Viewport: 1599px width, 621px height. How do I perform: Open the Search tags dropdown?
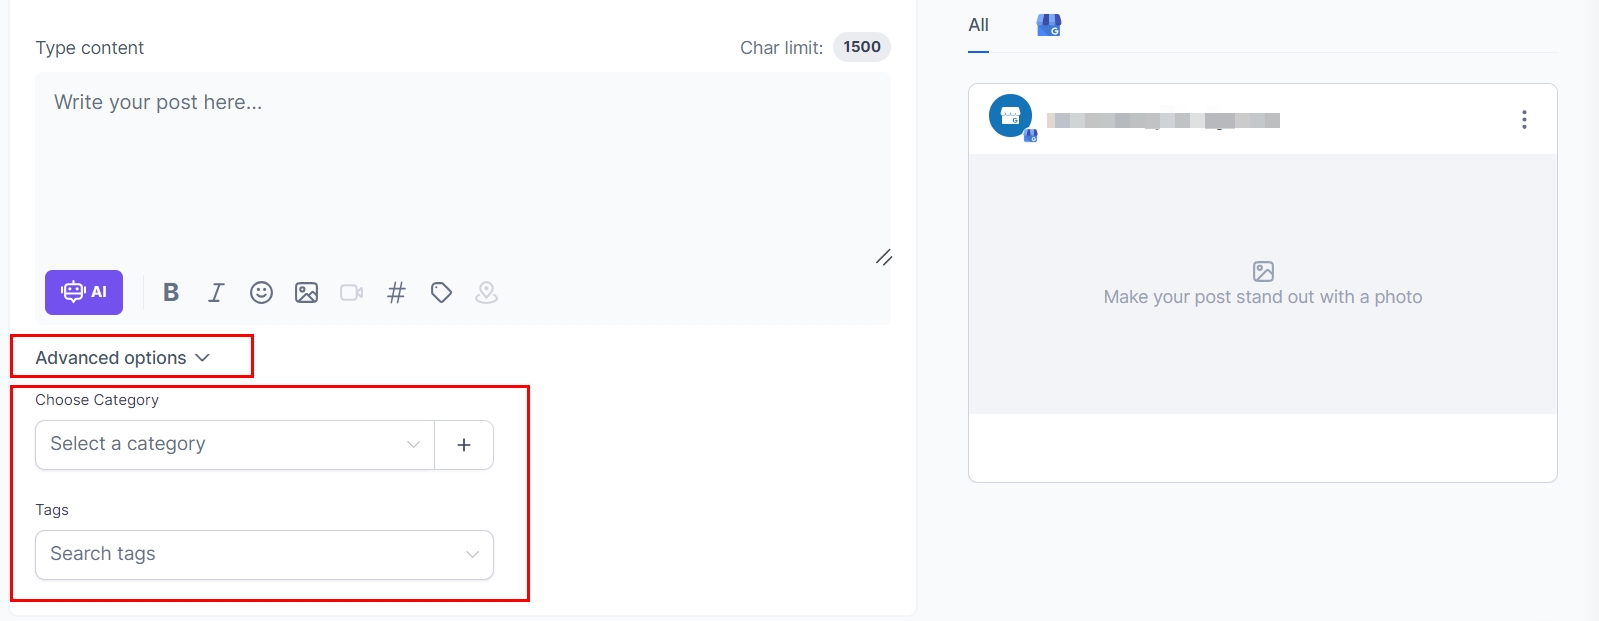[264, 555]
